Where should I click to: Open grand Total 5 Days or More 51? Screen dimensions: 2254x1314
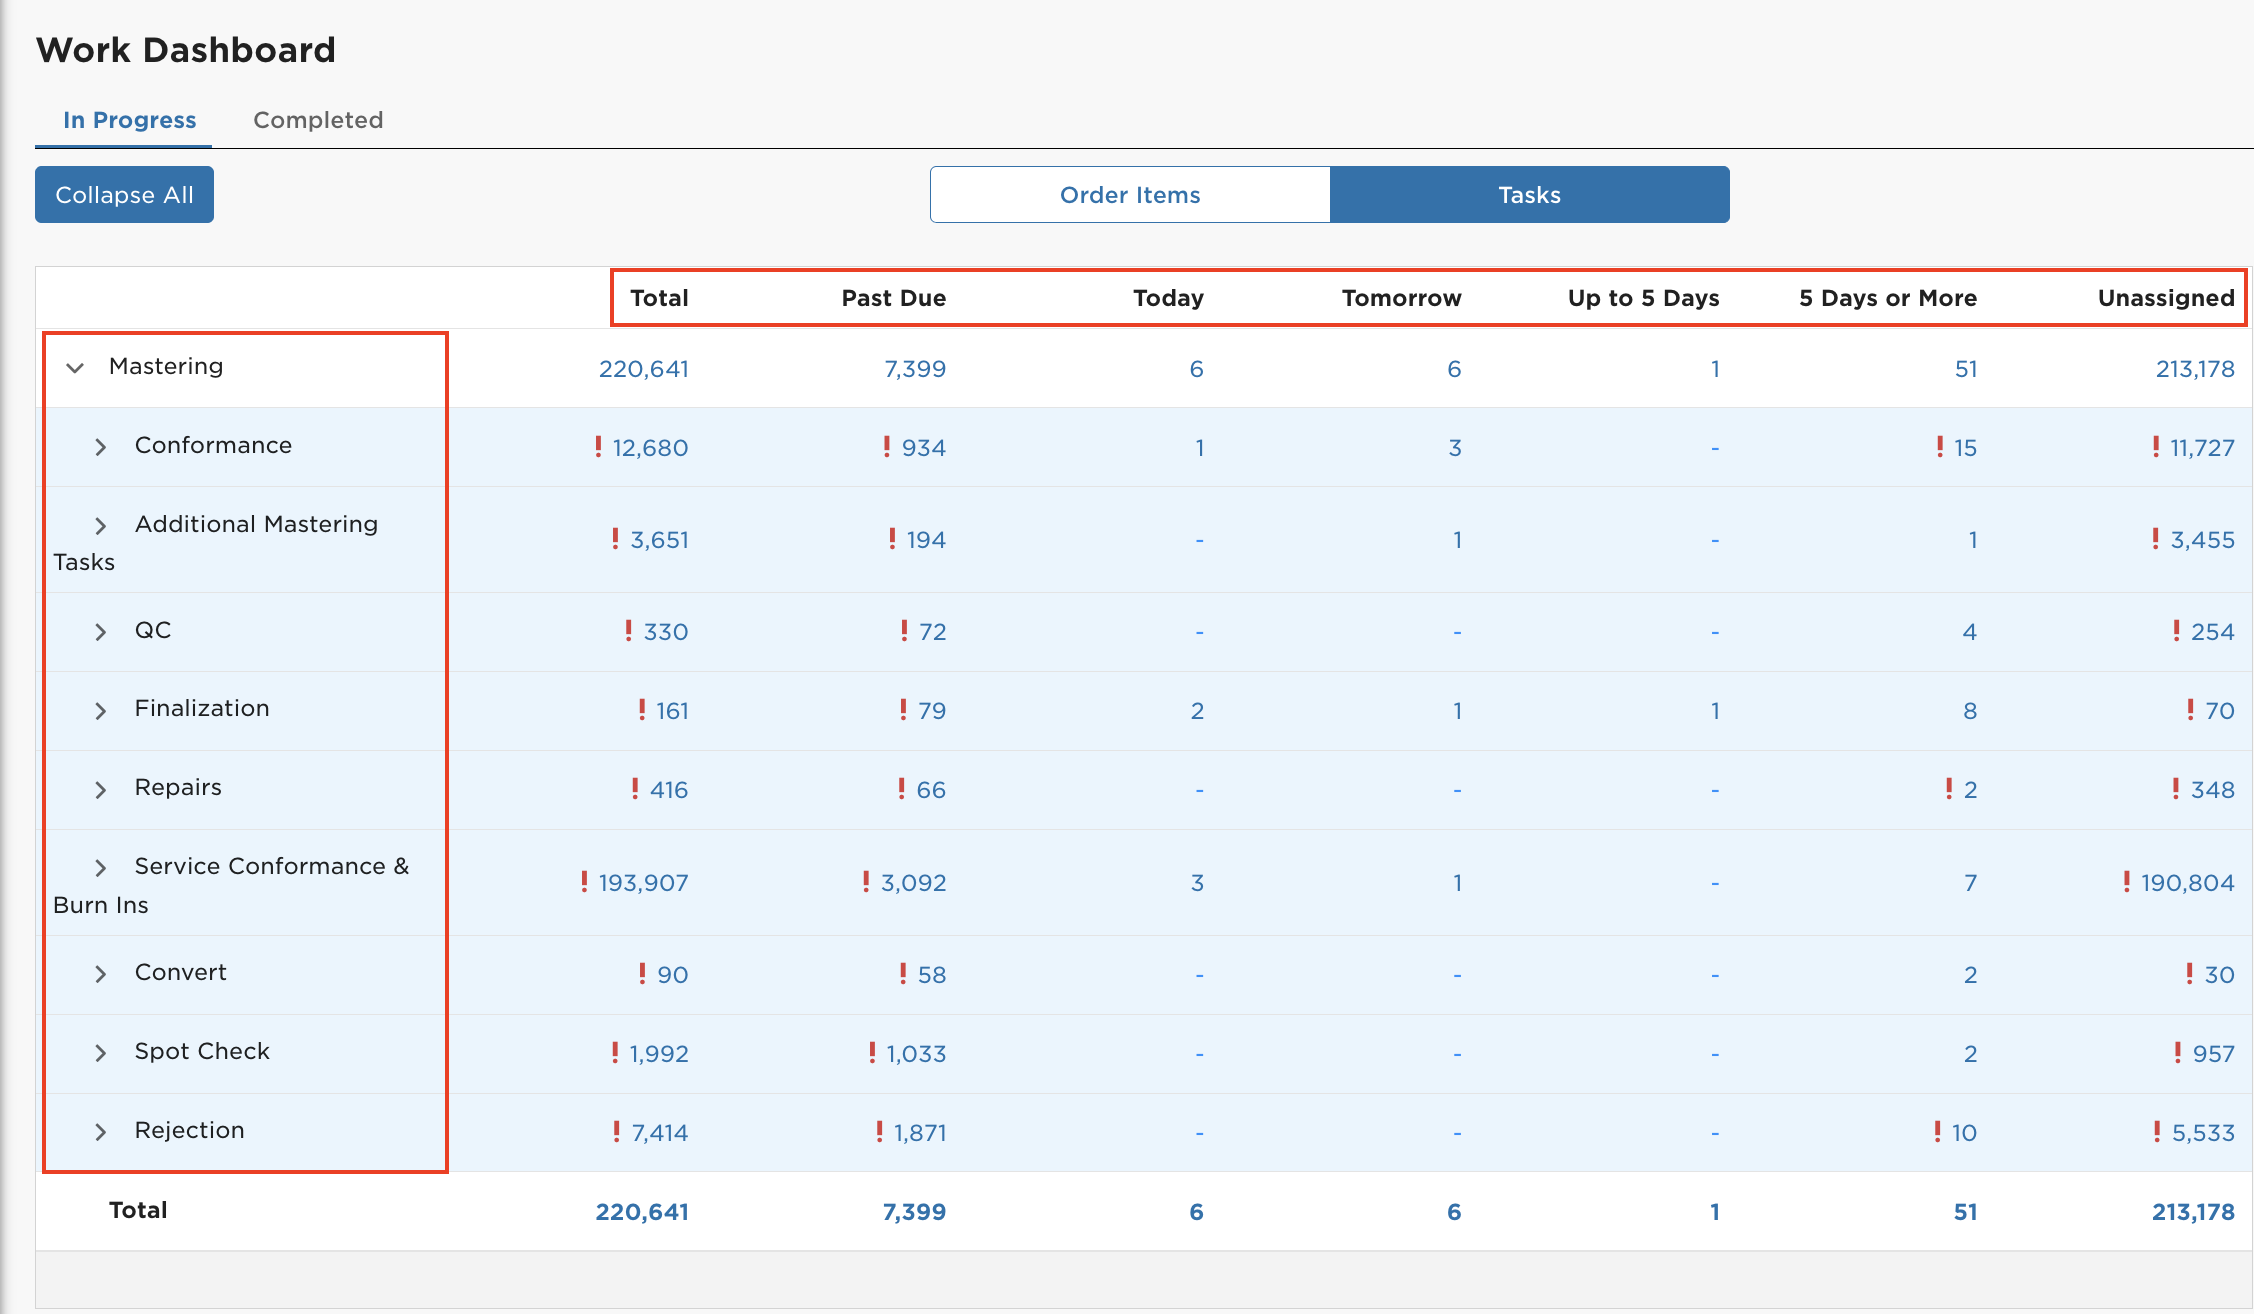1966,1212
